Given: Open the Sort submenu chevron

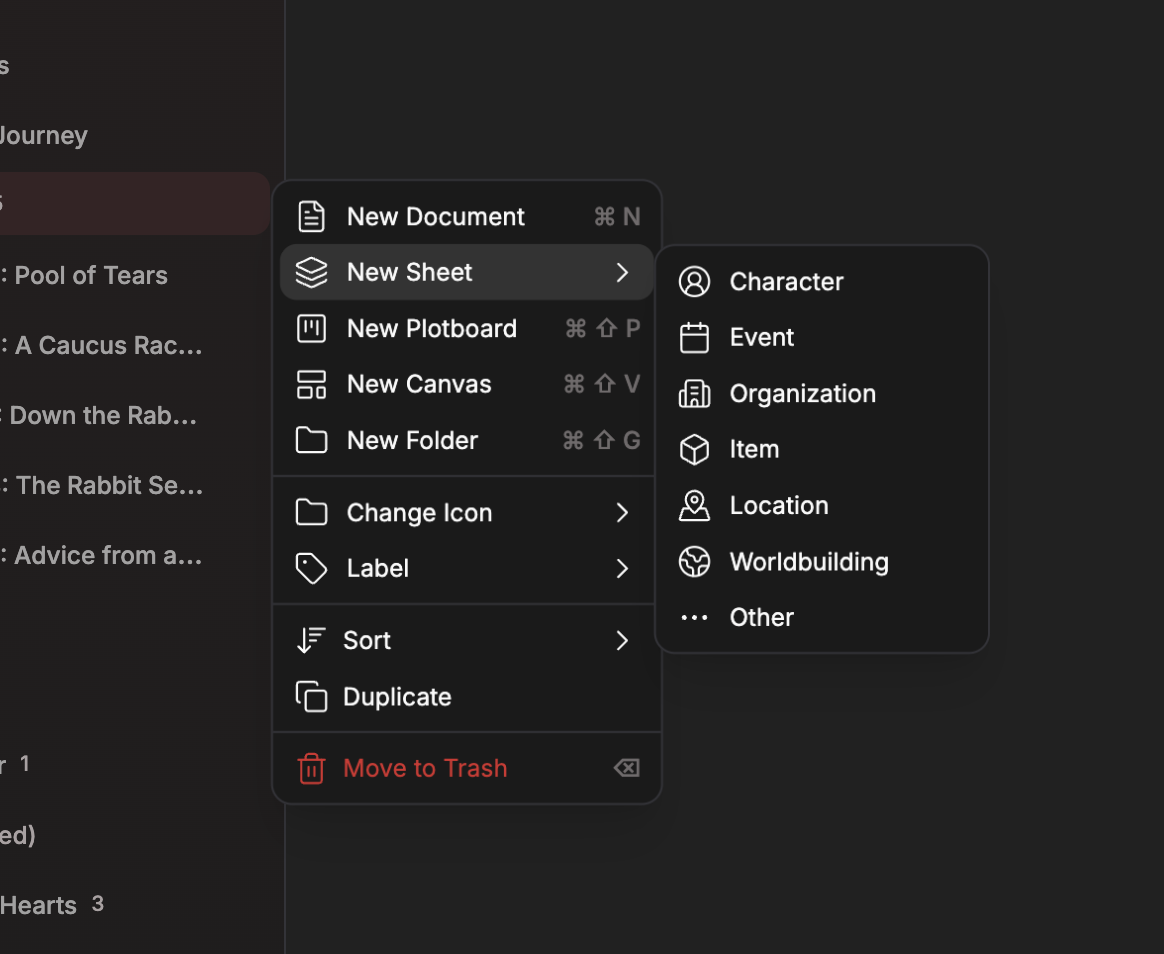Looking at the screenshot, I should (x=622, y=640).
